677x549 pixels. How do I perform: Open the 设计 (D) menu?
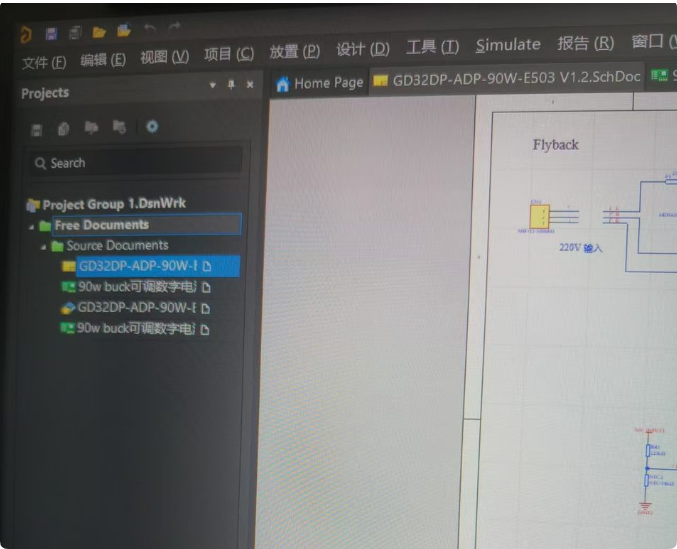pyautogui.click(x=363, y=50)
